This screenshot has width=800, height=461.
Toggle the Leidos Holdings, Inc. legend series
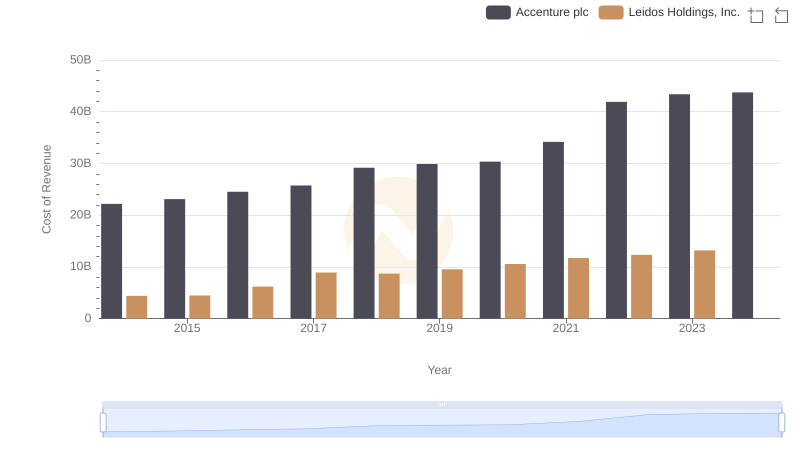[669, 12]
